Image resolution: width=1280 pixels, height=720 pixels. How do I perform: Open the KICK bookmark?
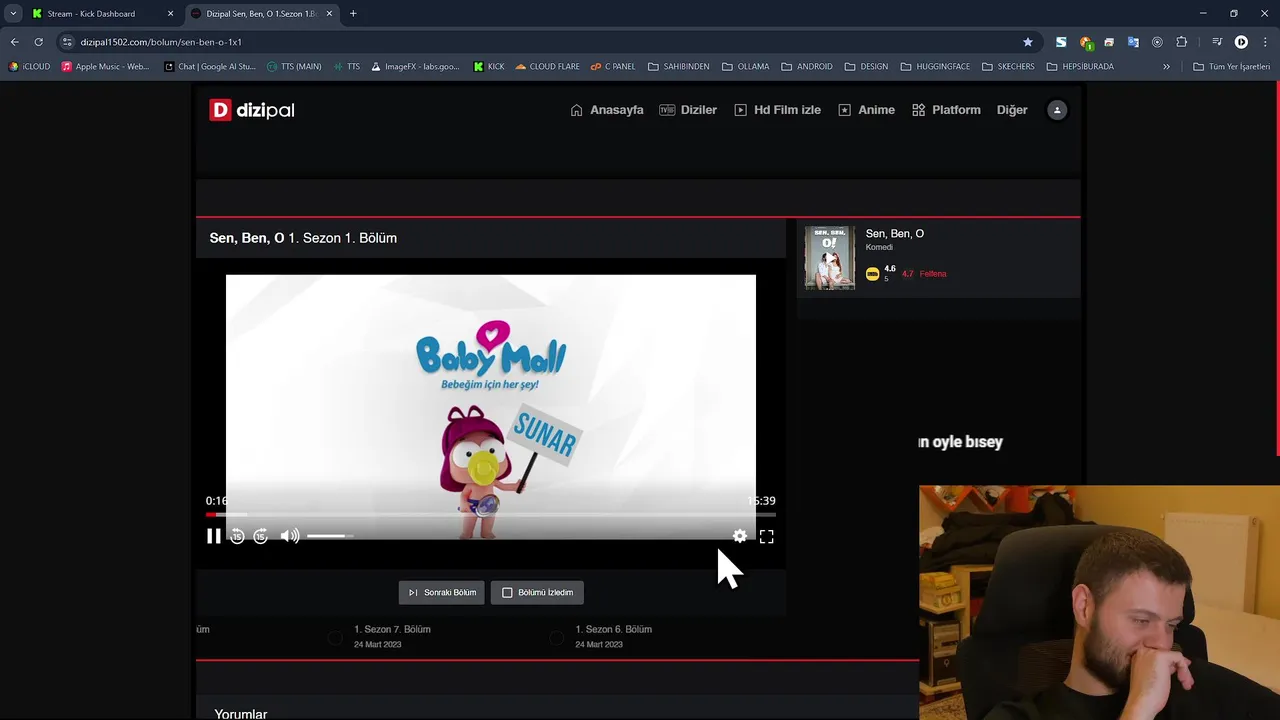point(489,67)
